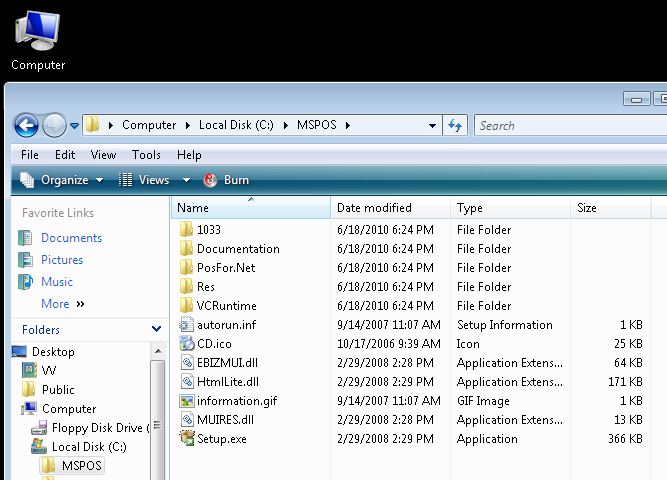The image size is (667, 480).
Task: Select the 1033 folder icon
Action: coord(186,229)
